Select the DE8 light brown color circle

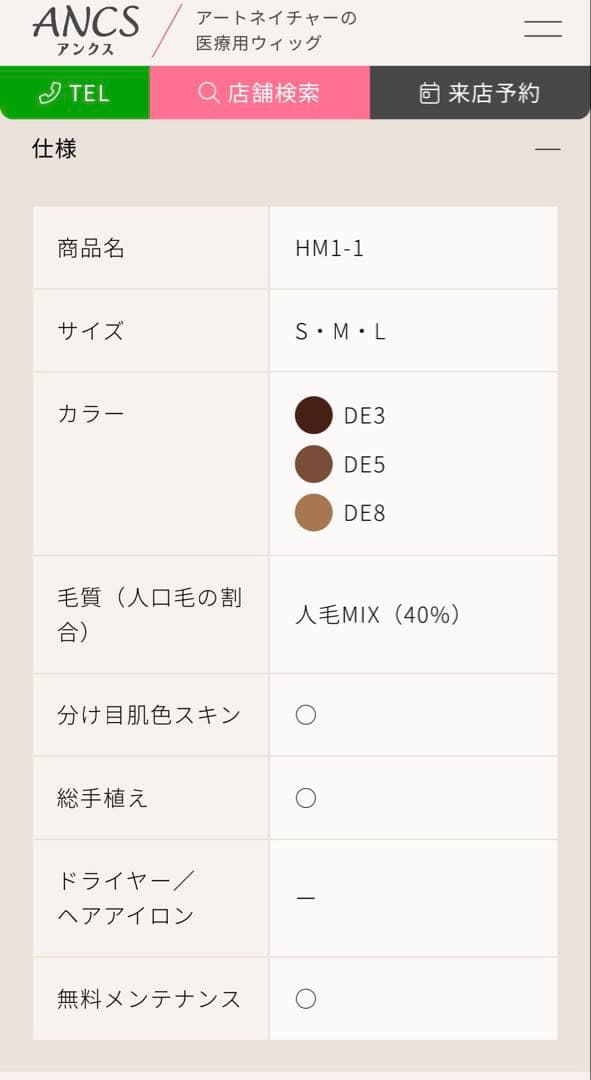pyautogui.click(x=313, y=512)
